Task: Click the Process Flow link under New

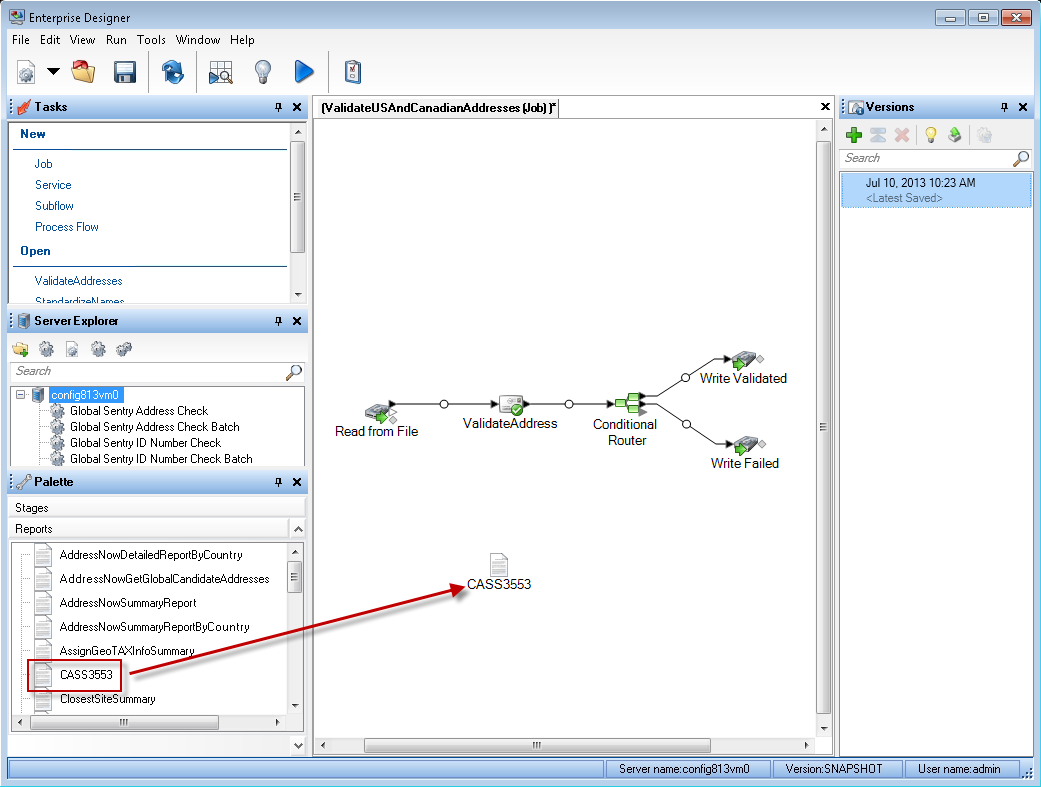Action: [66, 227]
